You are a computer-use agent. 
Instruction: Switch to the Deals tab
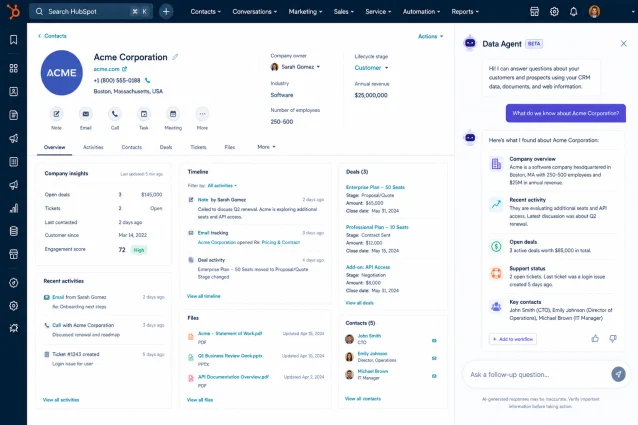(x=166, y=147)
